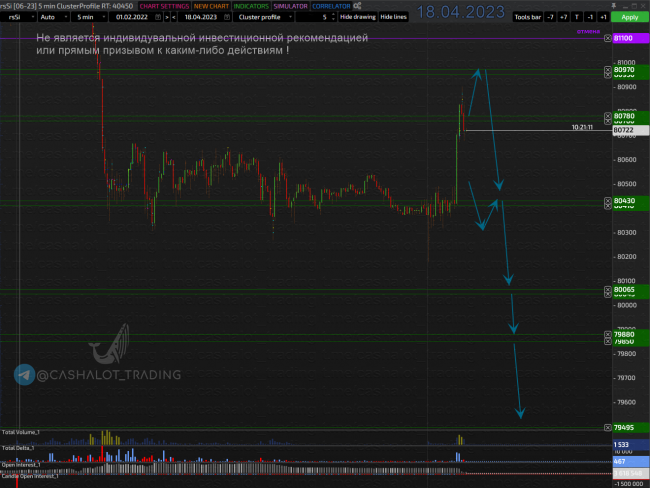Open the CORRELATOR tab
650x488 pixels.
(331, 6)
